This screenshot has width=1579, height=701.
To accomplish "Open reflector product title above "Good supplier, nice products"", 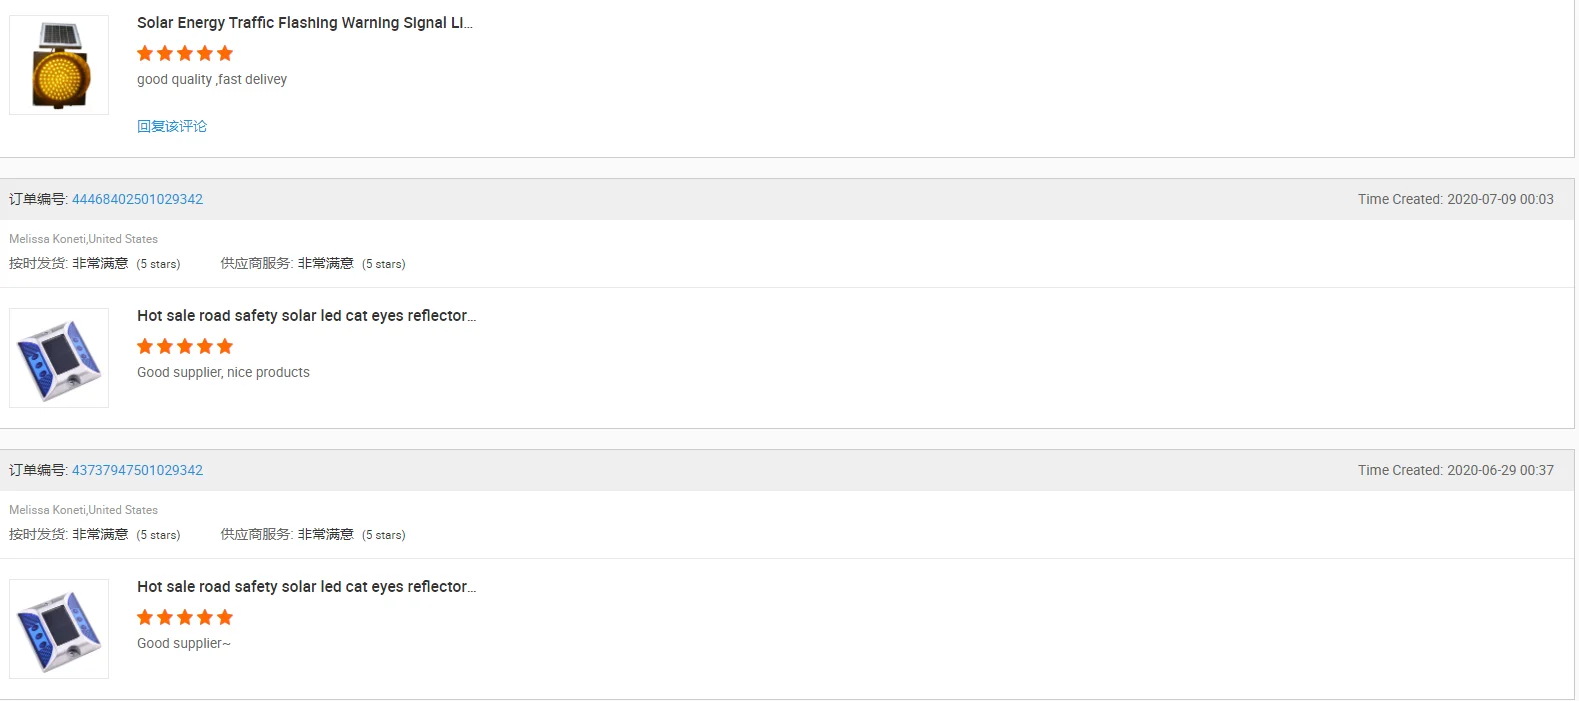I will (x=306, y=316).
